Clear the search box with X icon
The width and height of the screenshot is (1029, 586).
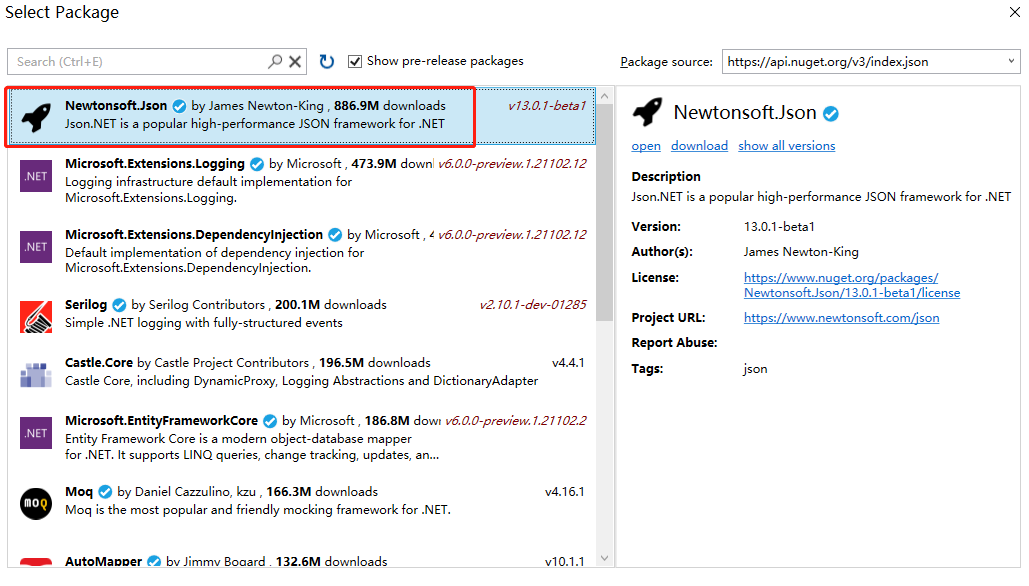pyautogui.click(x=295, y=62)
